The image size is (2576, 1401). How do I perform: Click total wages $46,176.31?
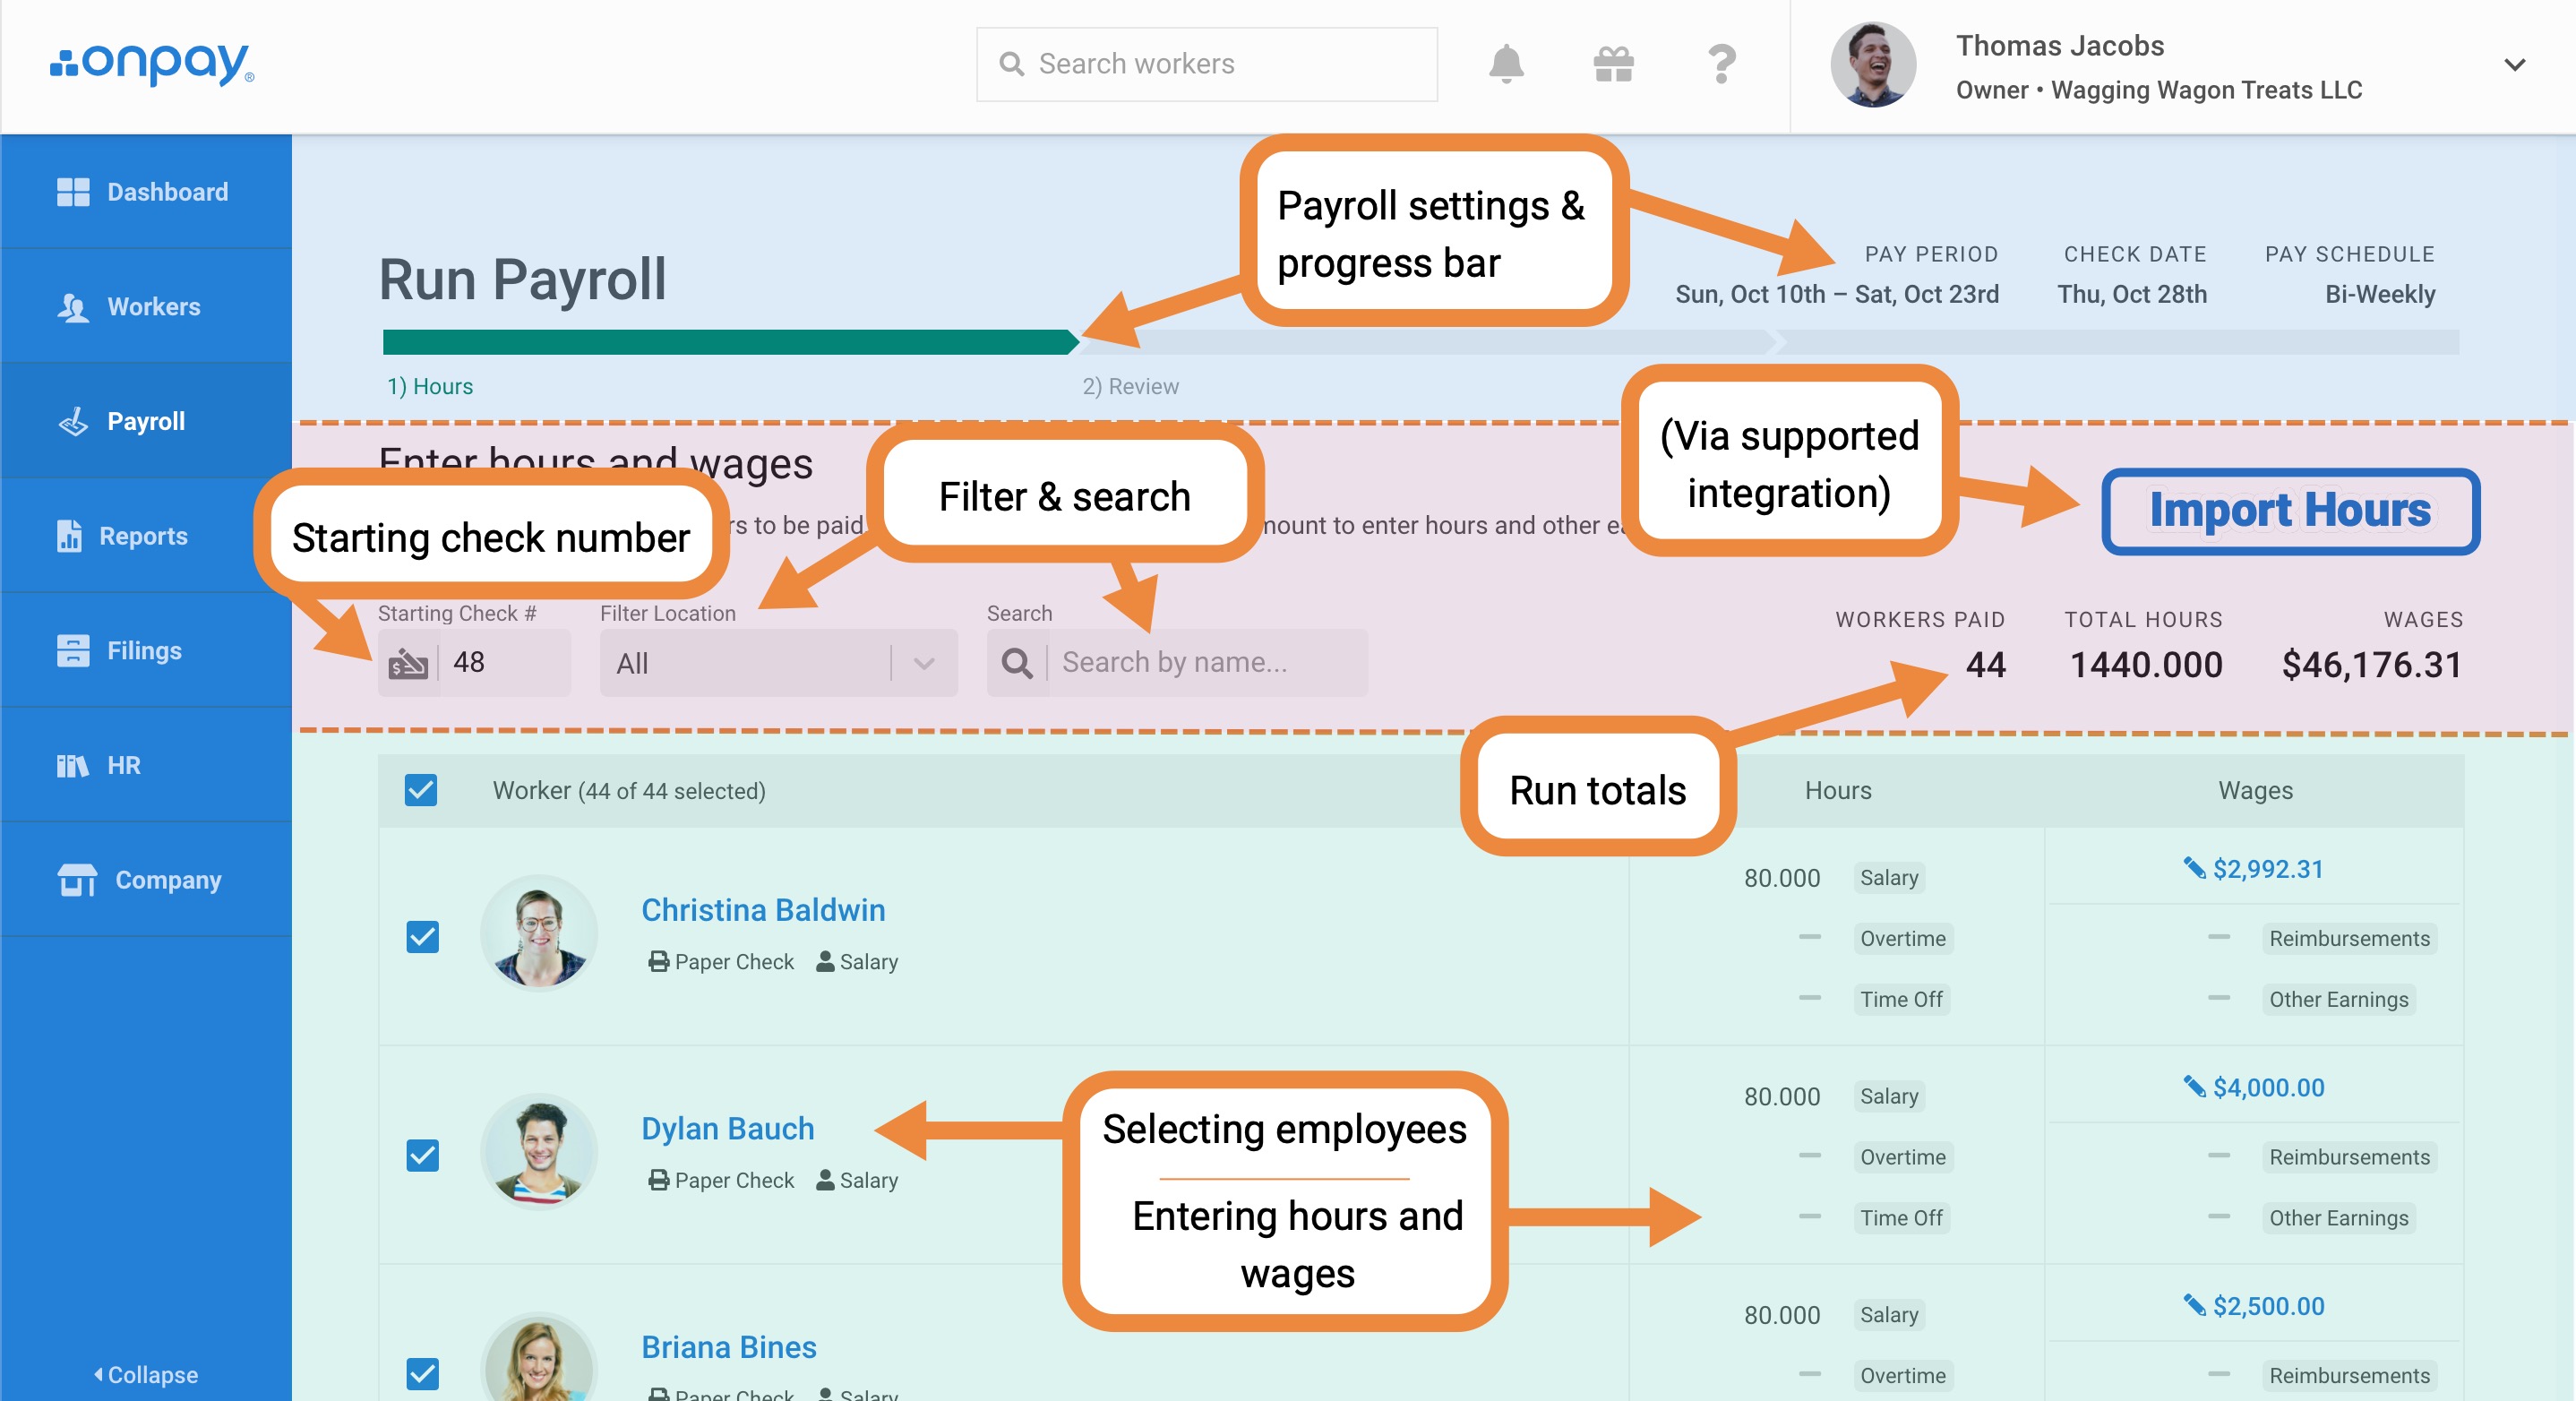[2372, 665]
